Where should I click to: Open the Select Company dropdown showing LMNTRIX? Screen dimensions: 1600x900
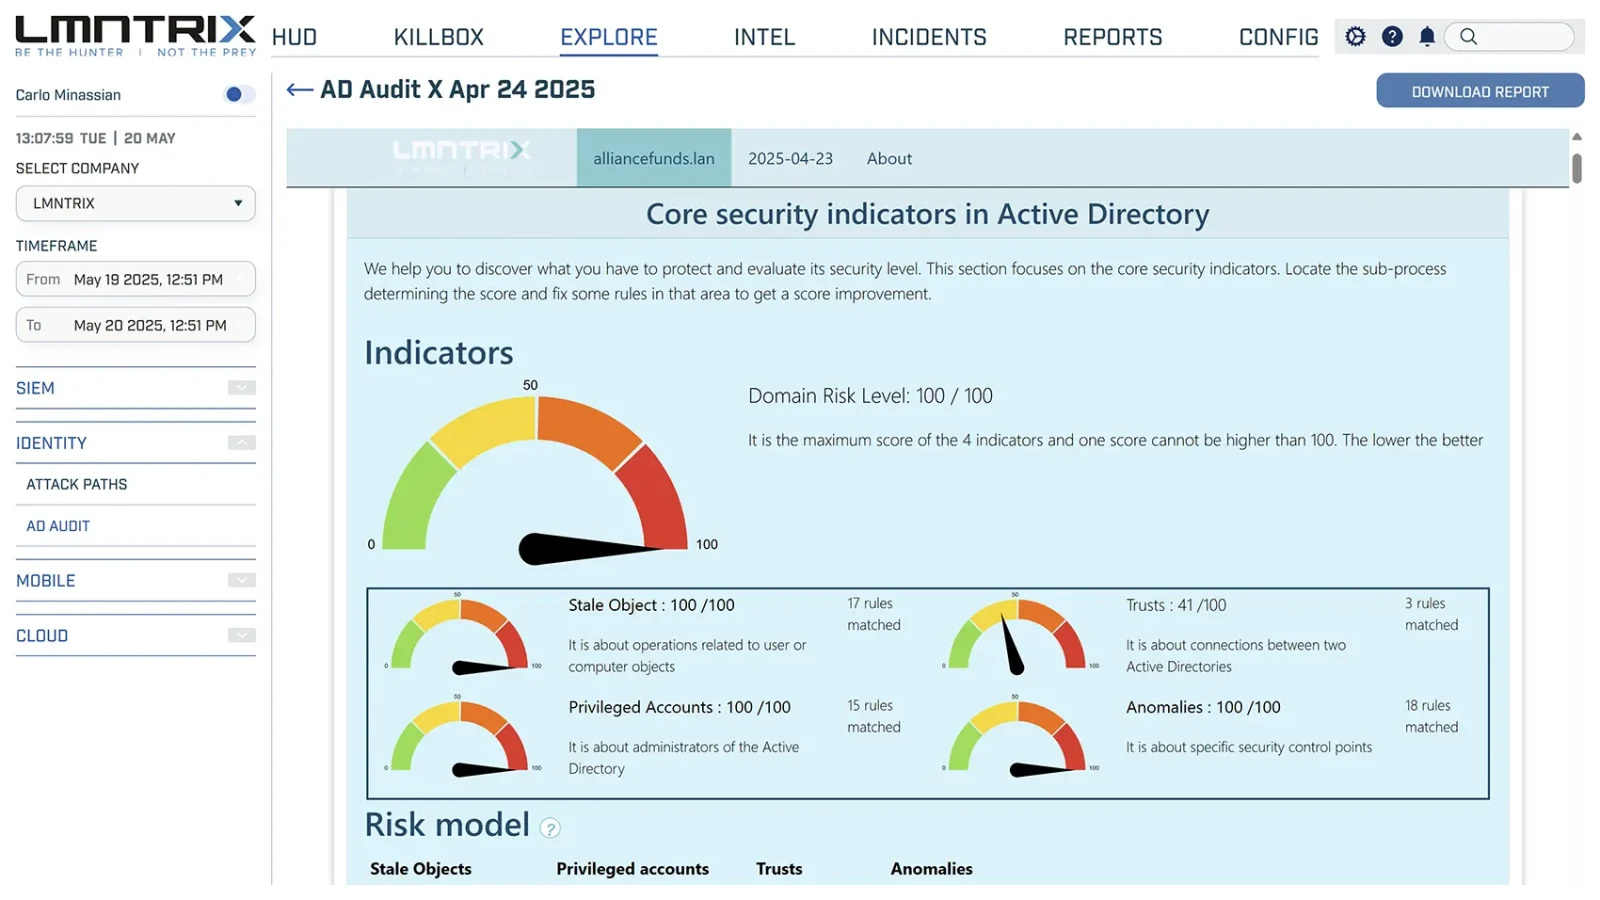tap(135, 203)
